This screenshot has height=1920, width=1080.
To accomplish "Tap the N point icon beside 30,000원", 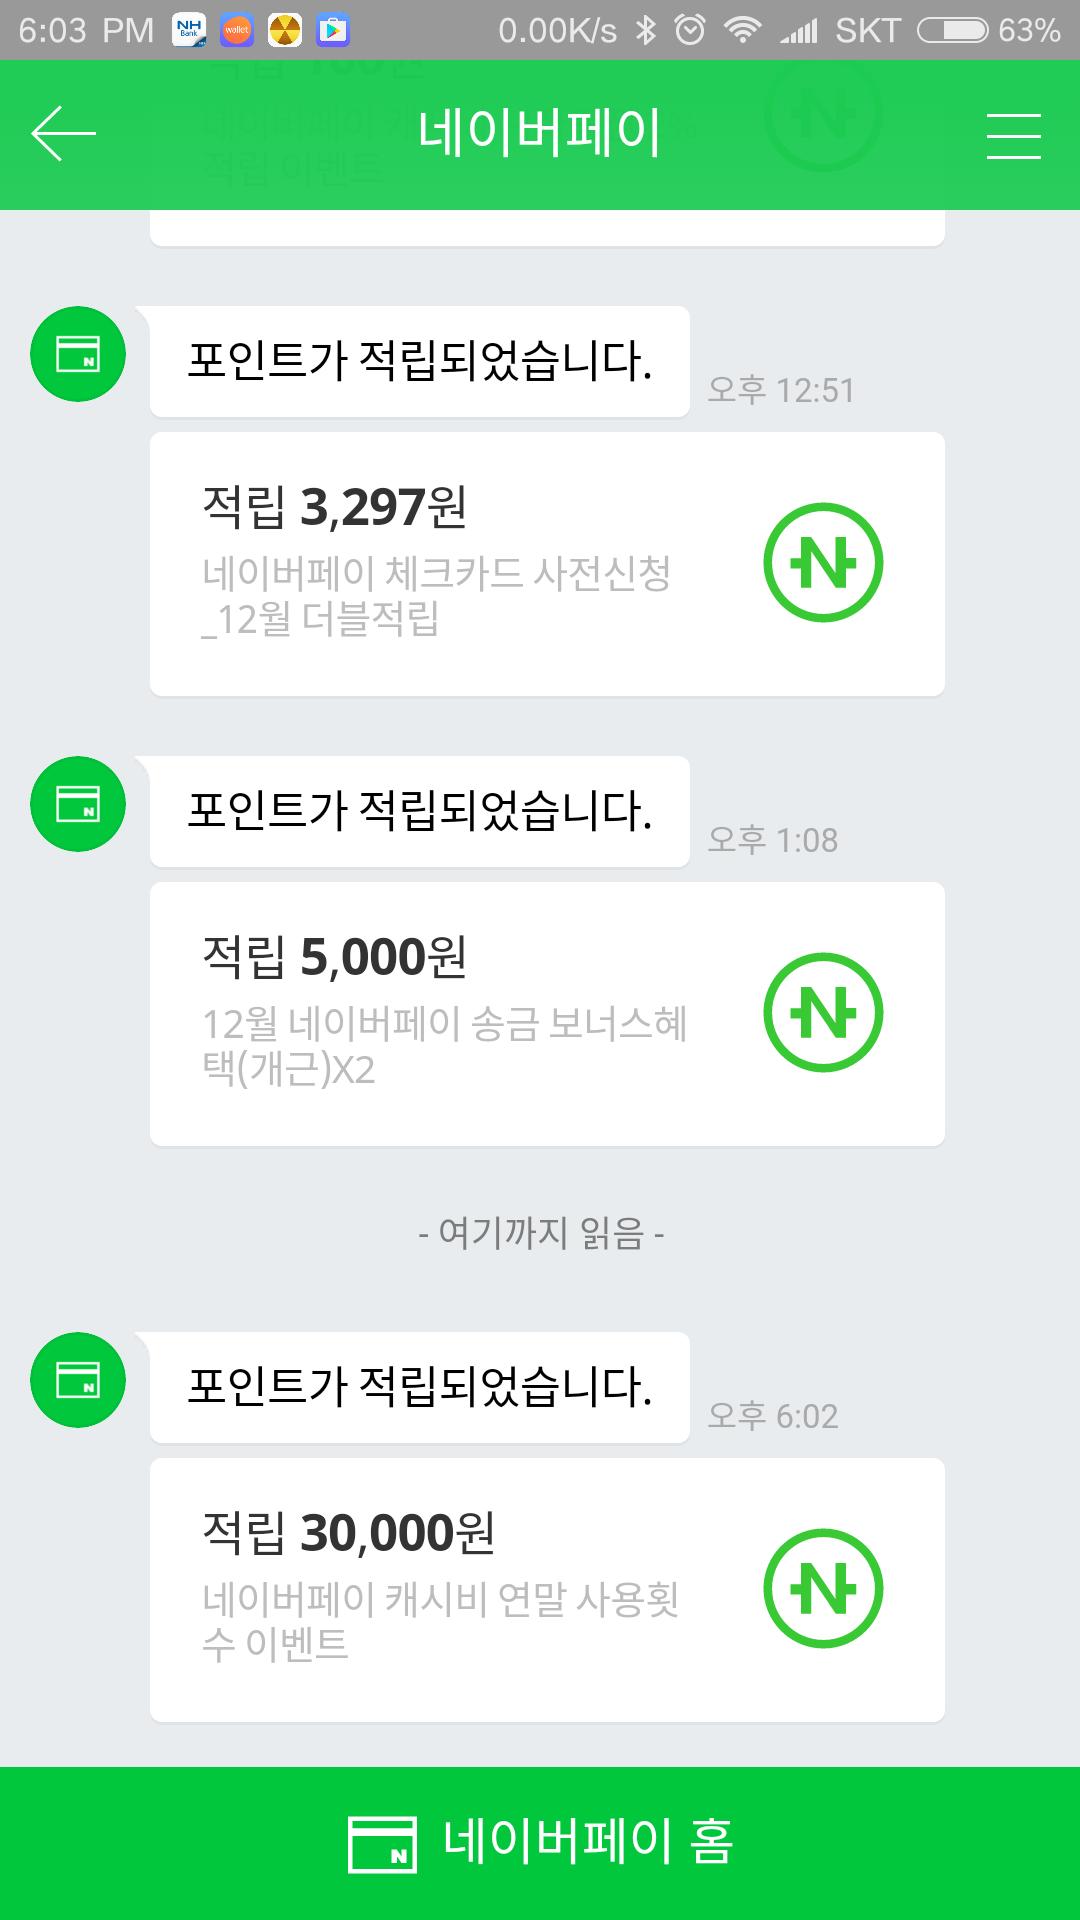I will coord(823,1589).
